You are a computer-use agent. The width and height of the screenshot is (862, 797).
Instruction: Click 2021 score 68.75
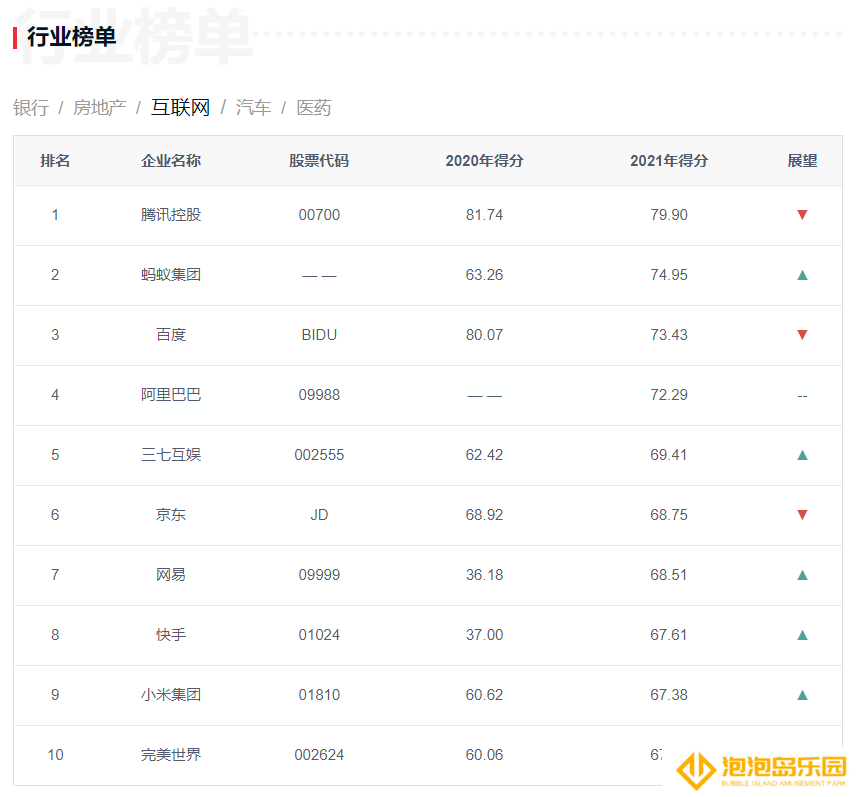pos(669,515)
